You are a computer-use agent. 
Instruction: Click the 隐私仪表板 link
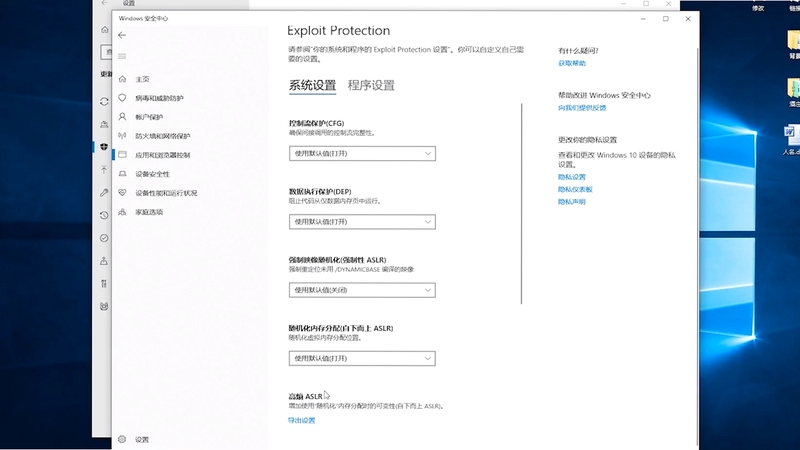(x=576, y=189)
